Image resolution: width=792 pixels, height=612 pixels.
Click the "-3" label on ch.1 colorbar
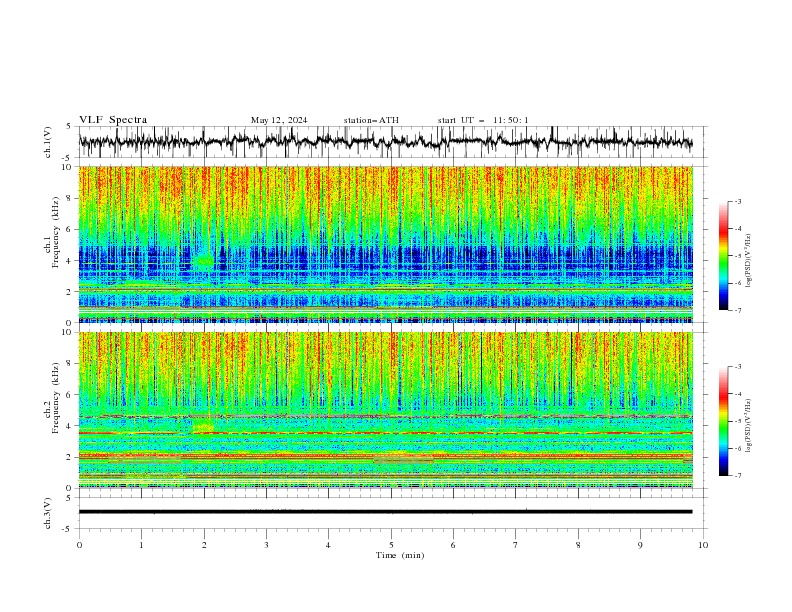click(x=738, y=201)
